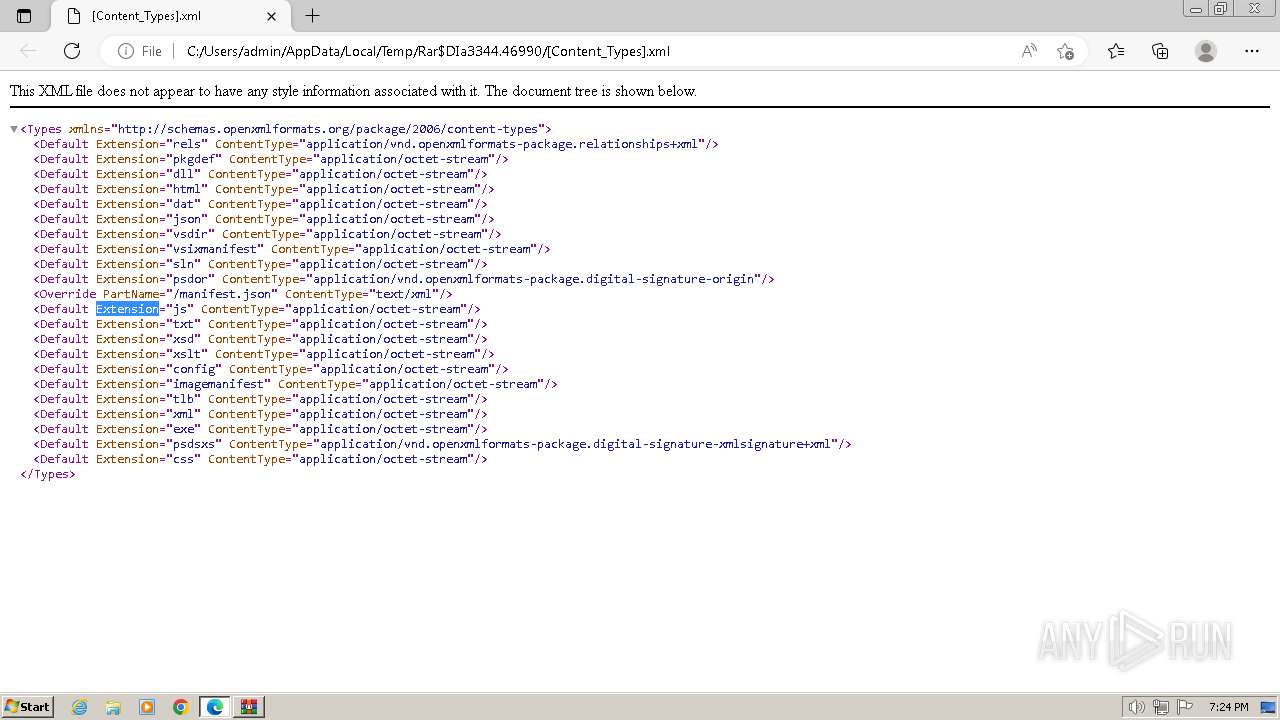Click the closing Types tag

point(48,474)
